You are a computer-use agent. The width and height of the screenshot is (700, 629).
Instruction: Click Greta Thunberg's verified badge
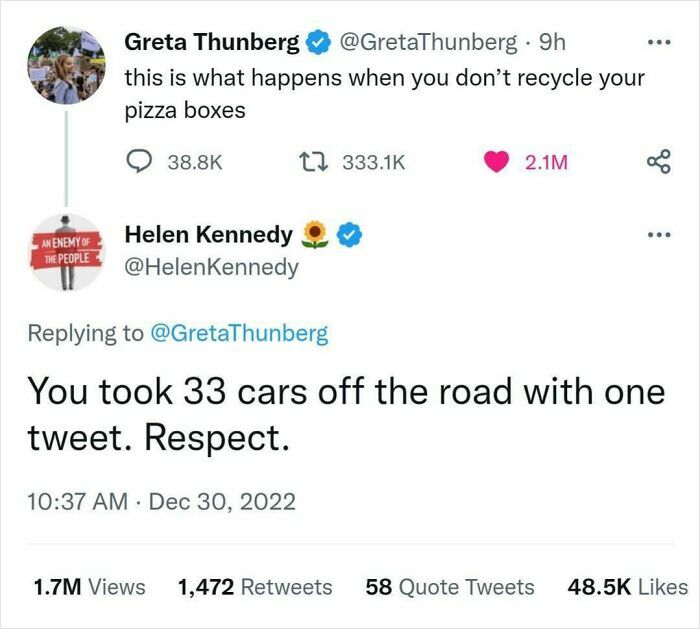tap(319, 42)
